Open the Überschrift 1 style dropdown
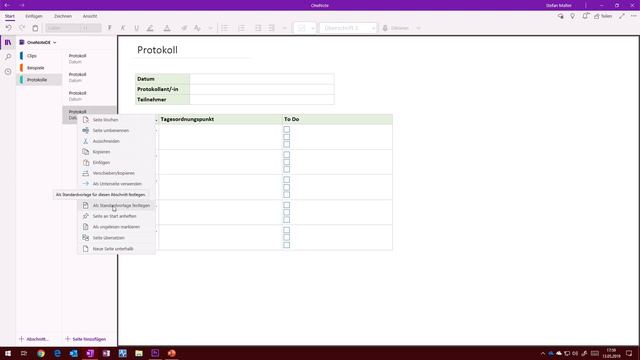 click(x=348, y=28)
